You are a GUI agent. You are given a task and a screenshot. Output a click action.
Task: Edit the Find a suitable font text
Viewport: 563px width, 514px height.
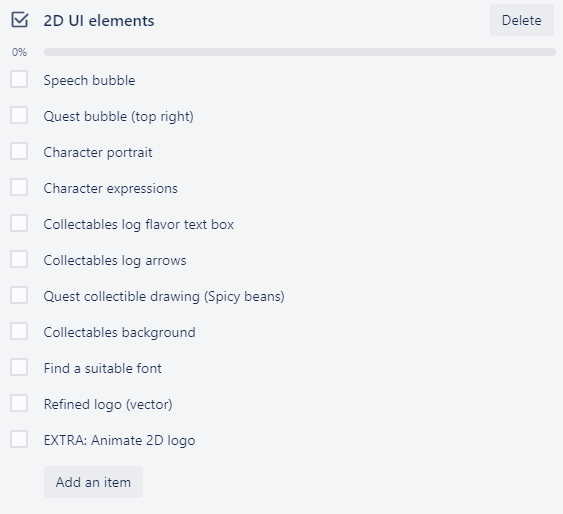coord(103,368)
